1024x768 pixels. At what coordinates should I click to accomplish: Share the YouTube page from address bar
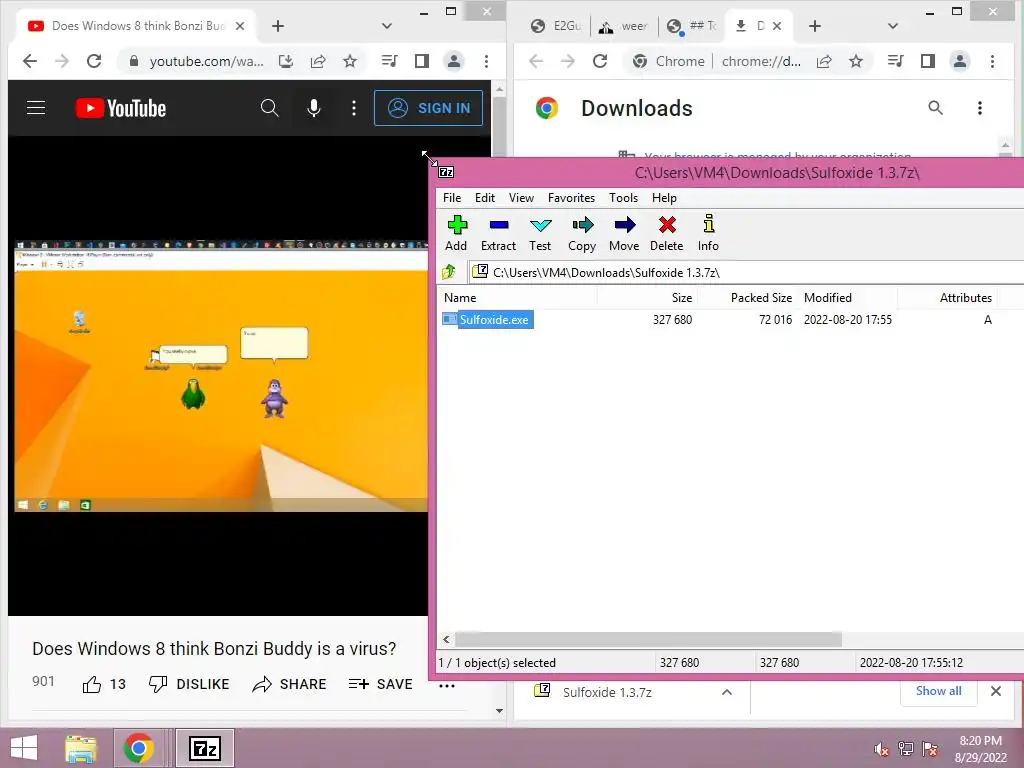pyautogui.click(x=318, y=61)
